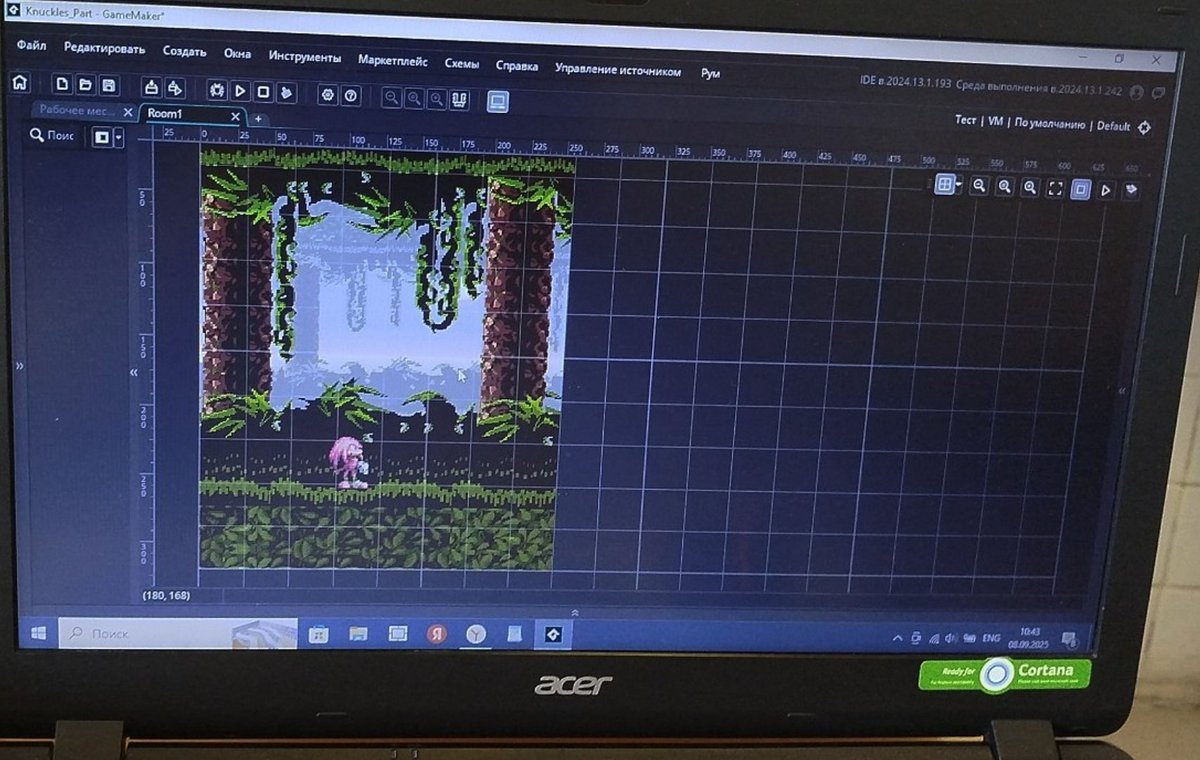Screen dimensions: 1200x760
Task: Open the grid options dropdown arrow
Action: 959,186
